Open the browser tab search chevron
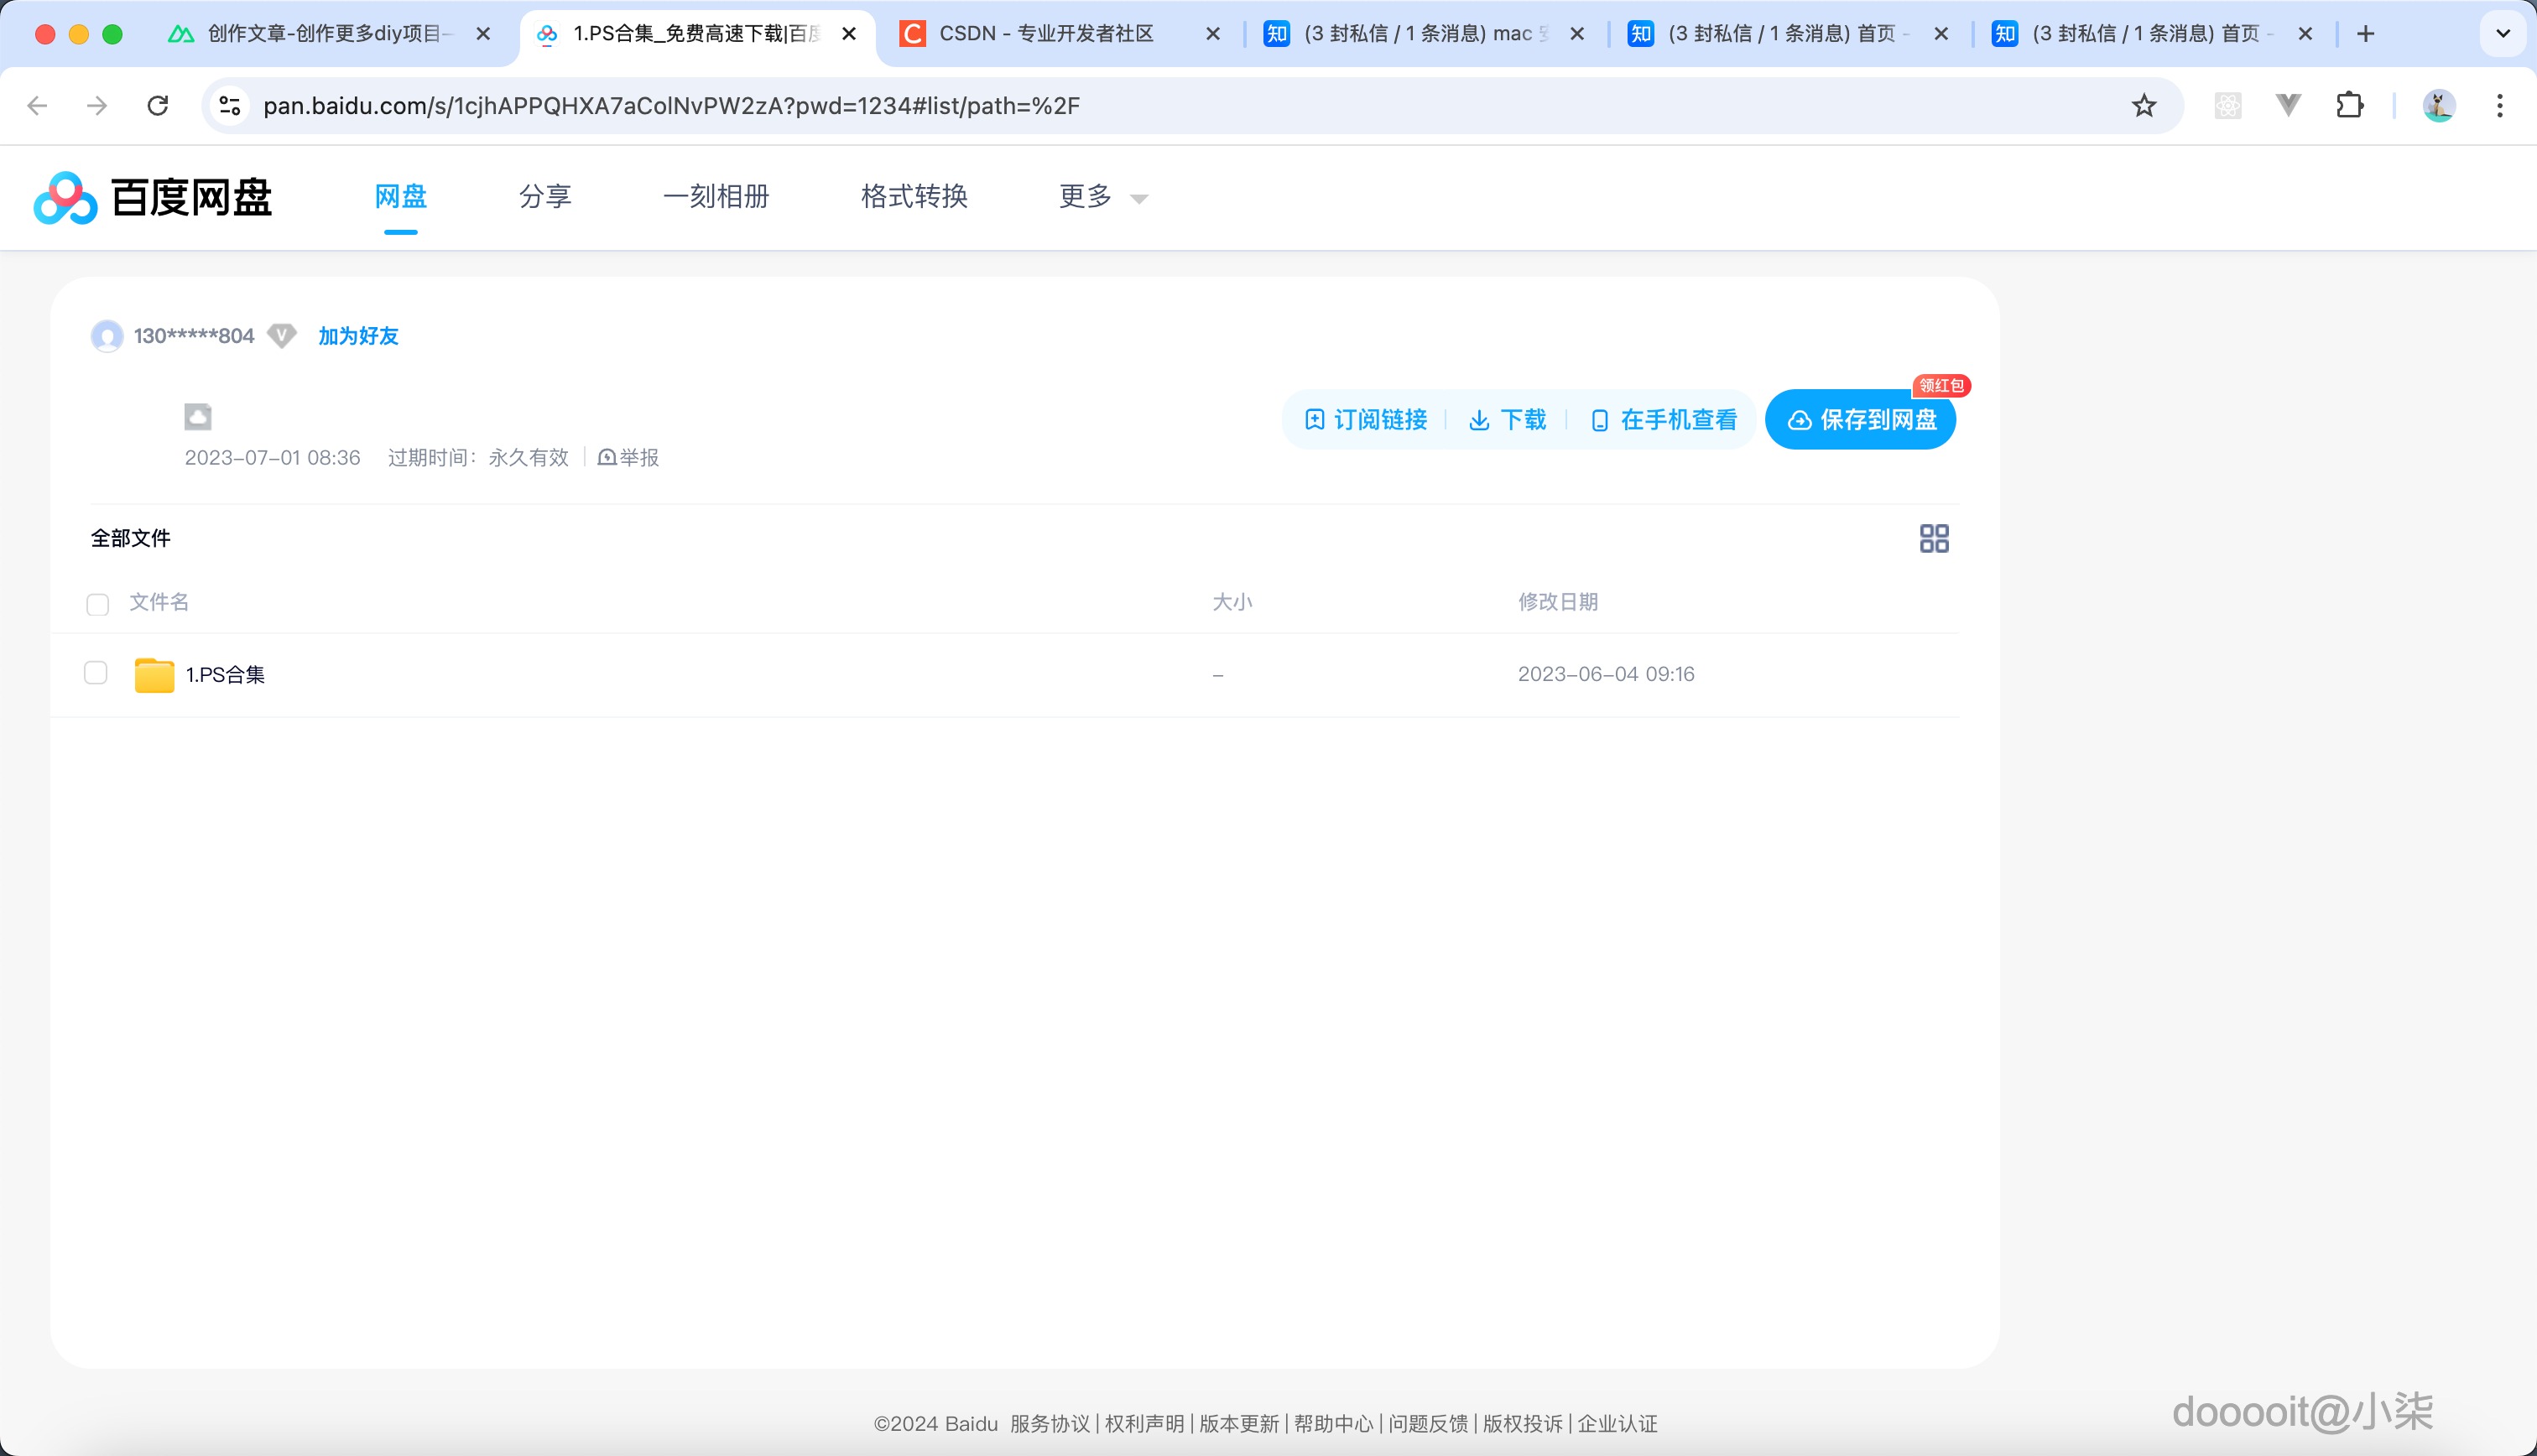Image resolution: width=2537 pixels, height=1456 pixels. coord(2504,33)
